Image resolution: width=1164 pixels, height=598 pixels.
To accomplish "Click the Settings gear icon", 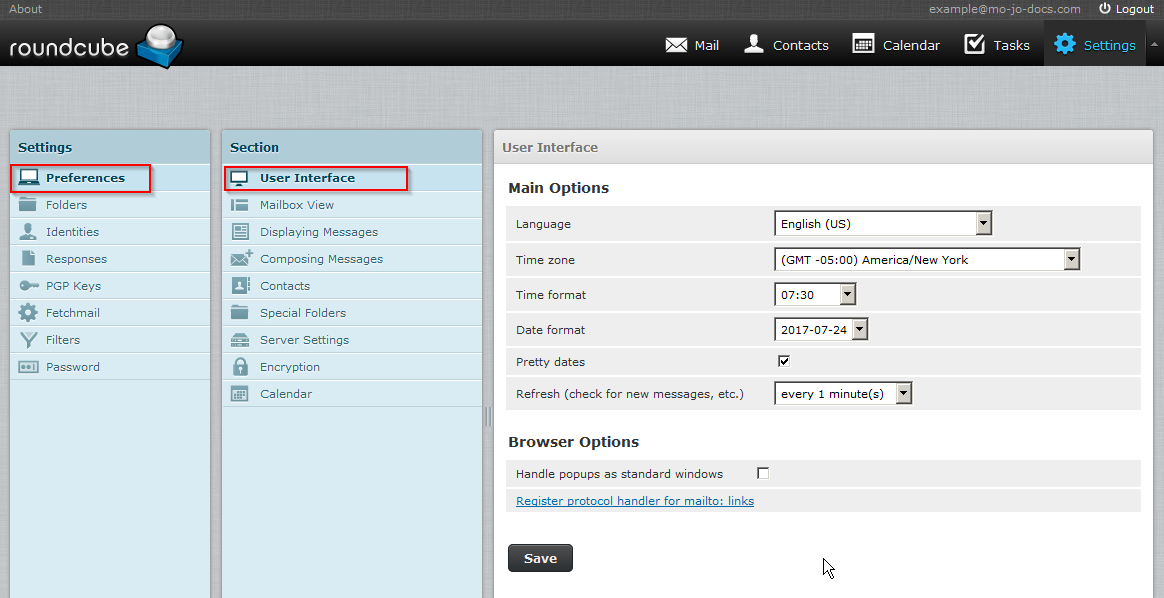I will (x=1065, y=44).
